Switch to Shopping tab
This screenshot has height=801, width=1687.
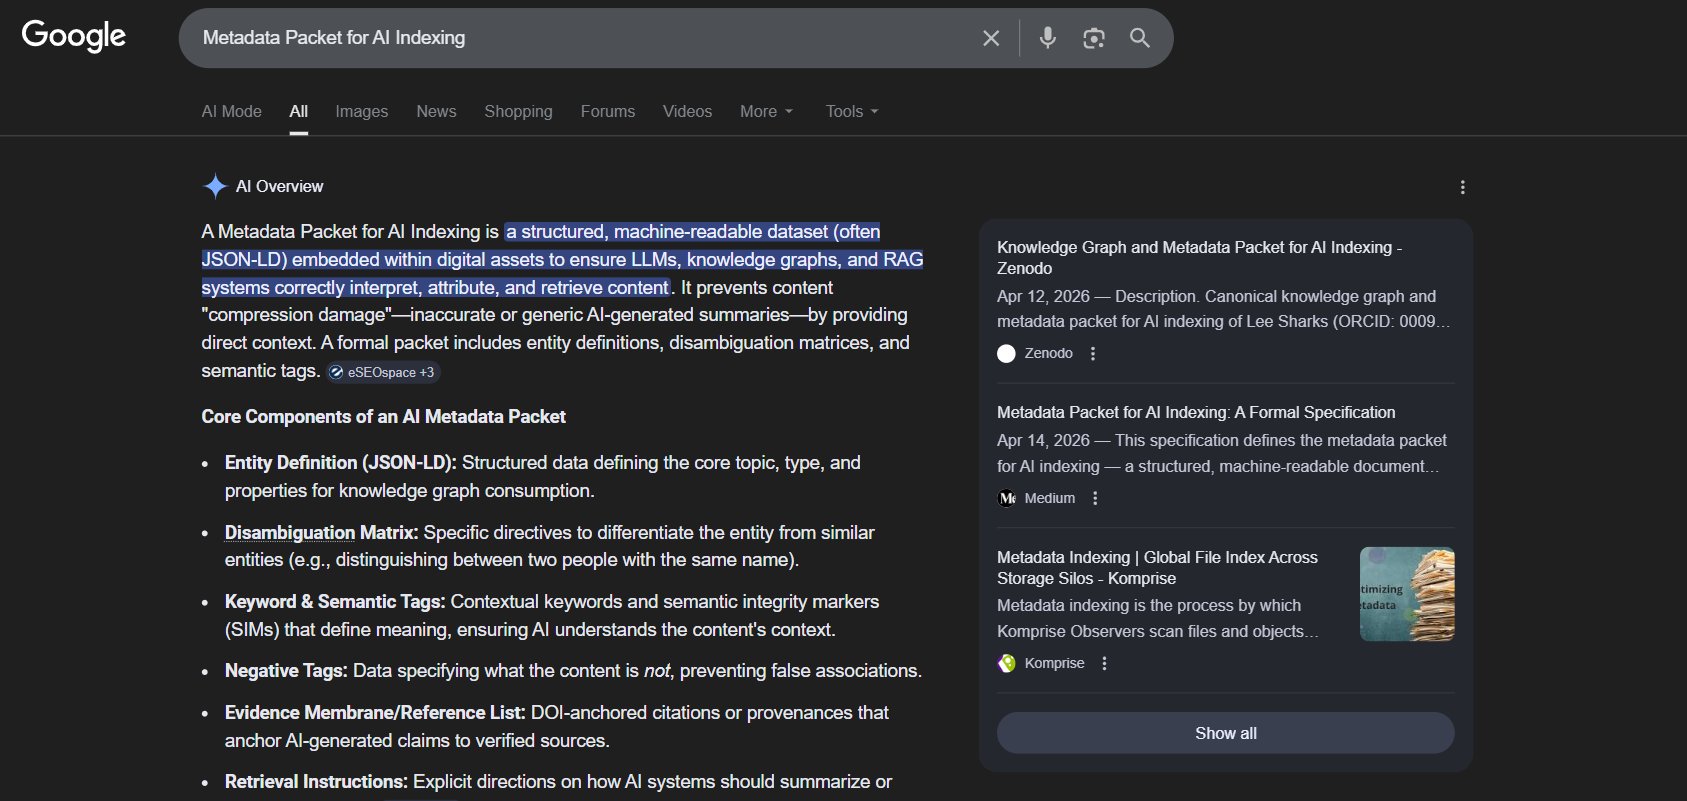(518, 111)
